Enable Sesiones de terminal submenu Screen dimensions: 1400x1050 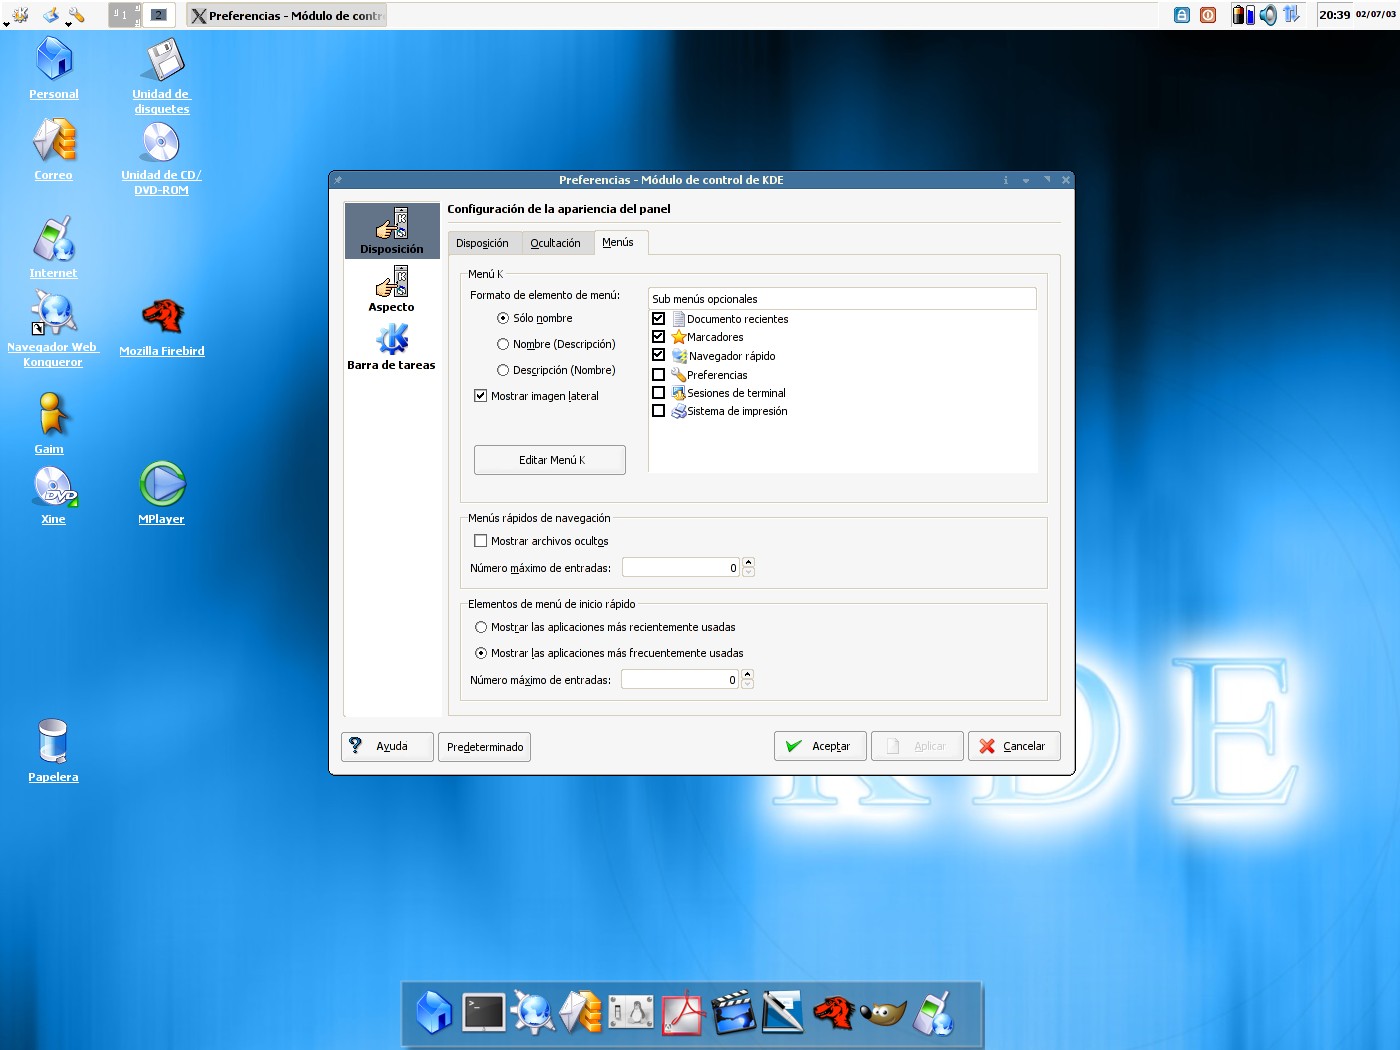[x=658, y=393]
